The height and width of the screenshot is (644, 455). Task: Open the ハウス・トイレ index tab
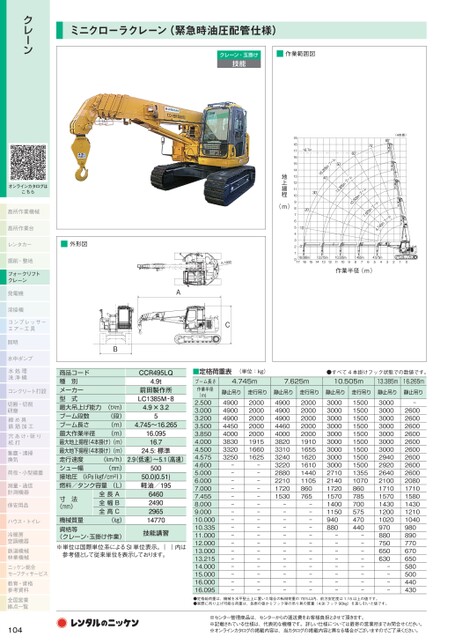pos(25,521)
